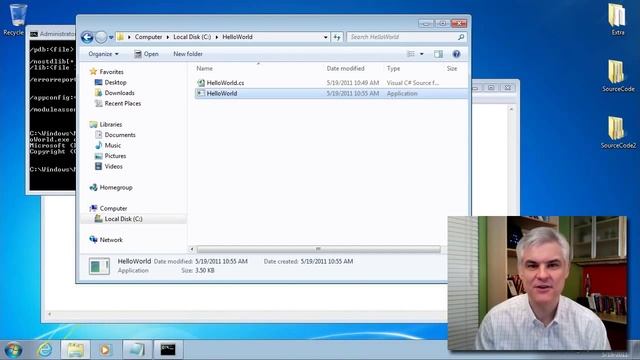Open Recent Places under Favorites
This screenshot has height=360, width=640.
tap(123, 104)
